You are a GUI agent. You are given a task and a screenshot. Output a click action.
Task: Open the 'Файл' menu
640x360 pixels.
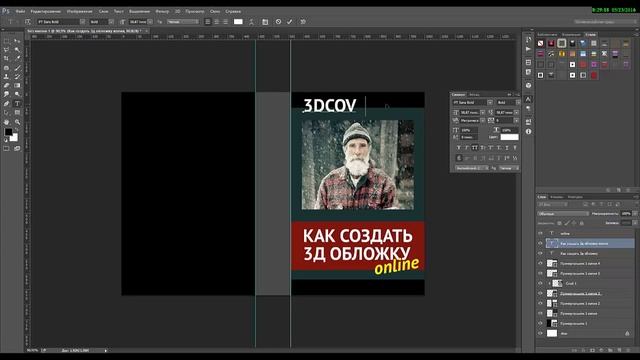[20, 11]
